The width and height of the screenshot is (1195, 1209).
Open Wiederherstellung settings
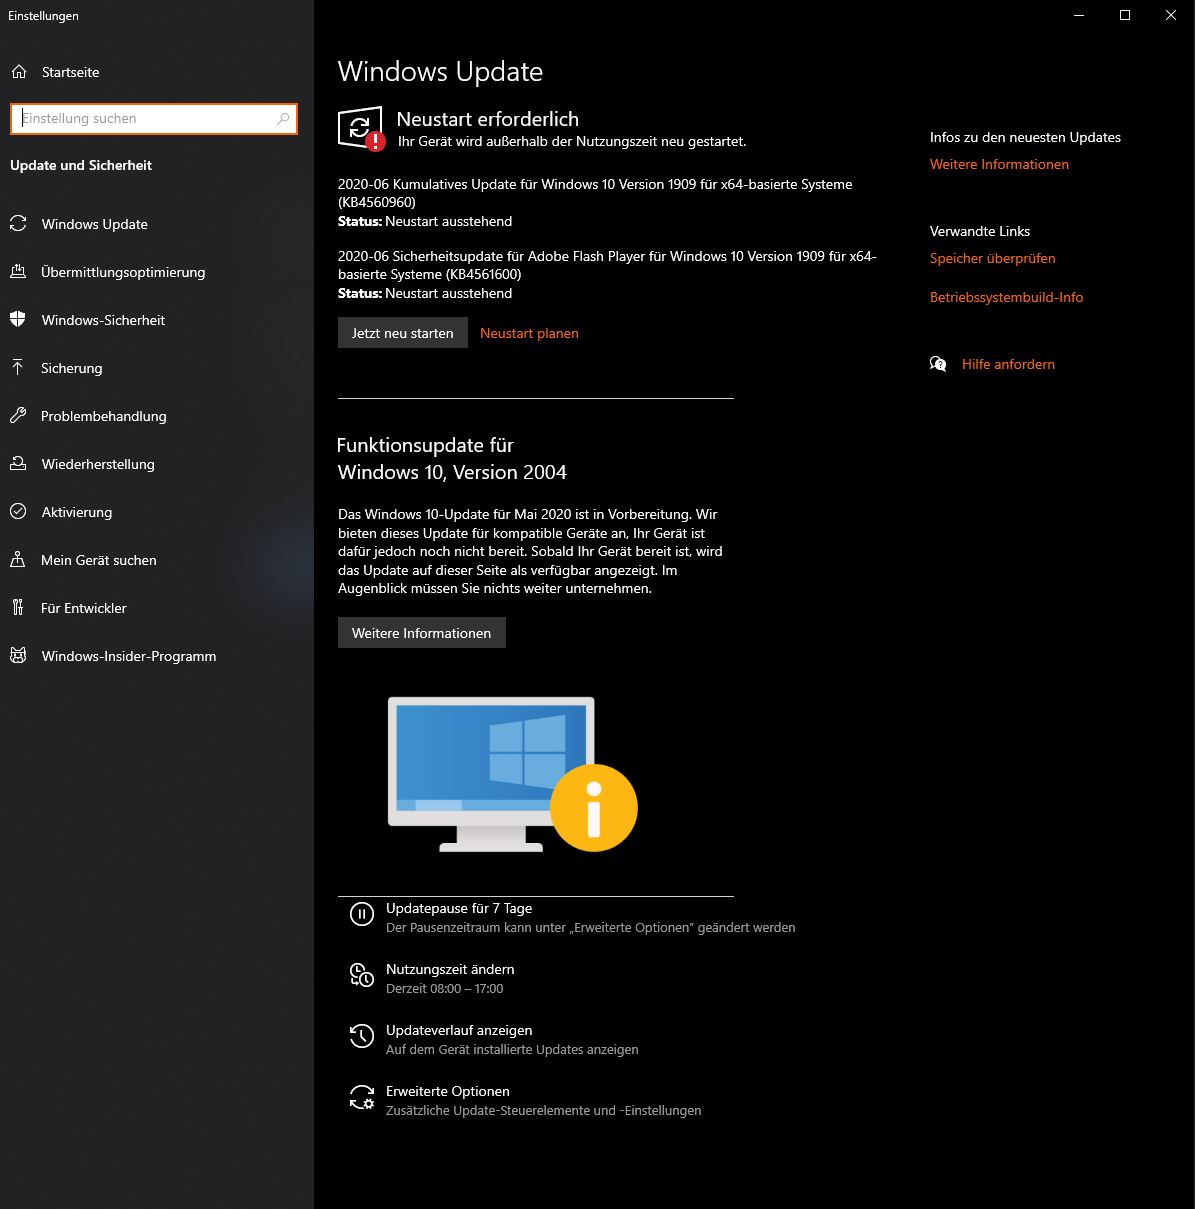point(98,464)
